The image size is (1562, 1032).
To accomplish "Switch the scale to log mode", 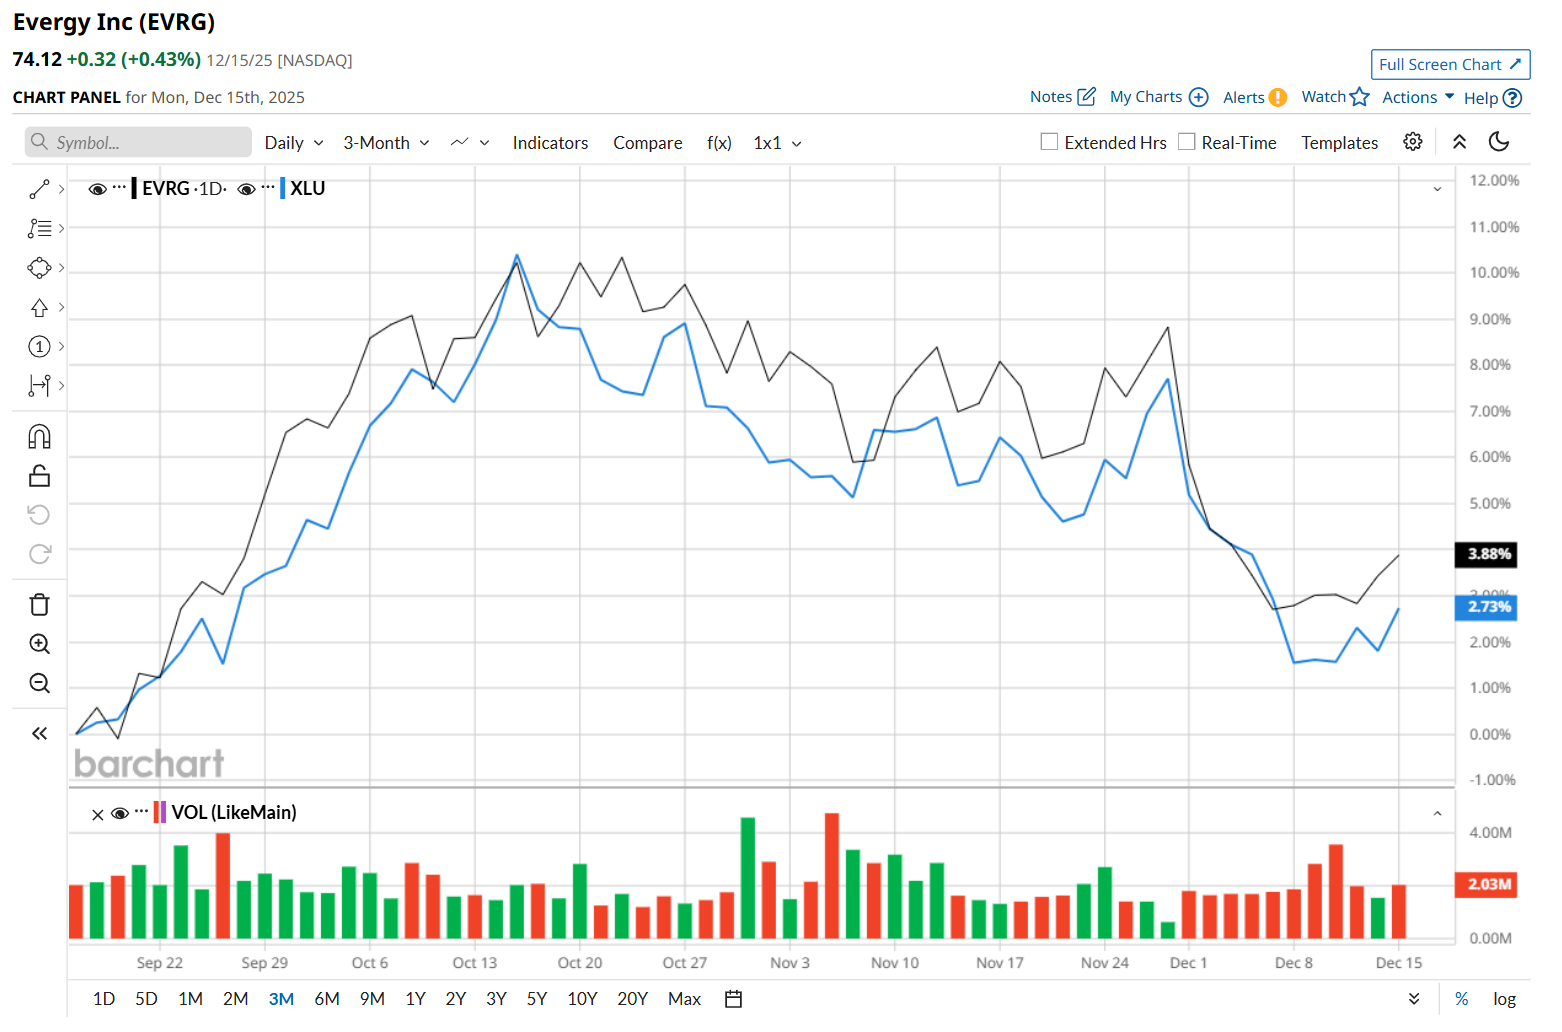I will [x=1504, y=999].
